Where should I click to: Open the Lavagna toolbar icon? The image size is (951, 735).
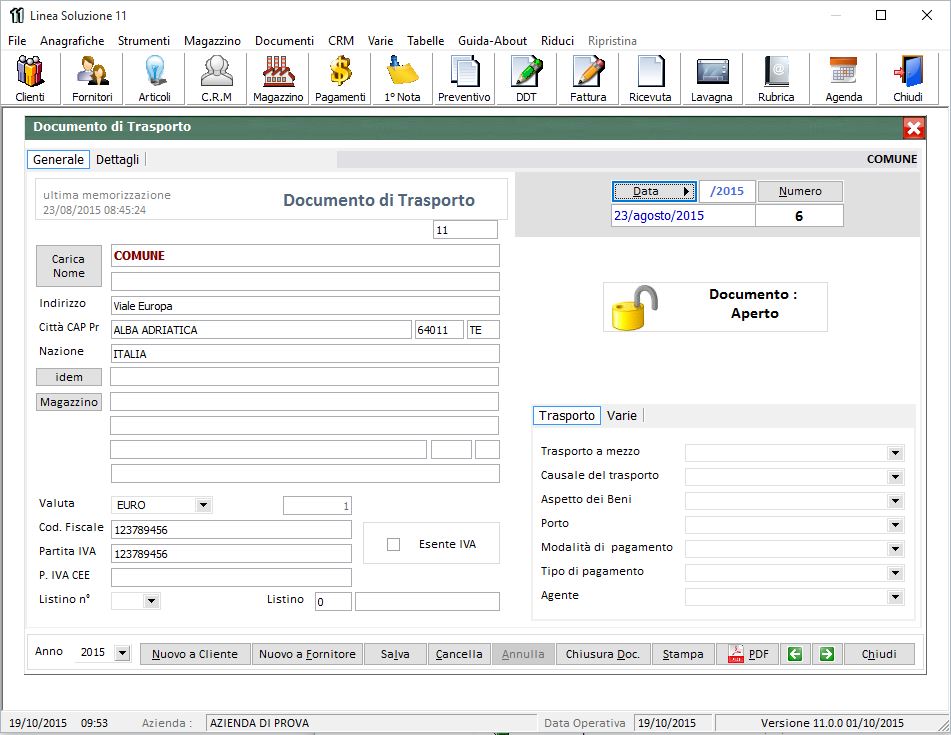coord(711,78)
